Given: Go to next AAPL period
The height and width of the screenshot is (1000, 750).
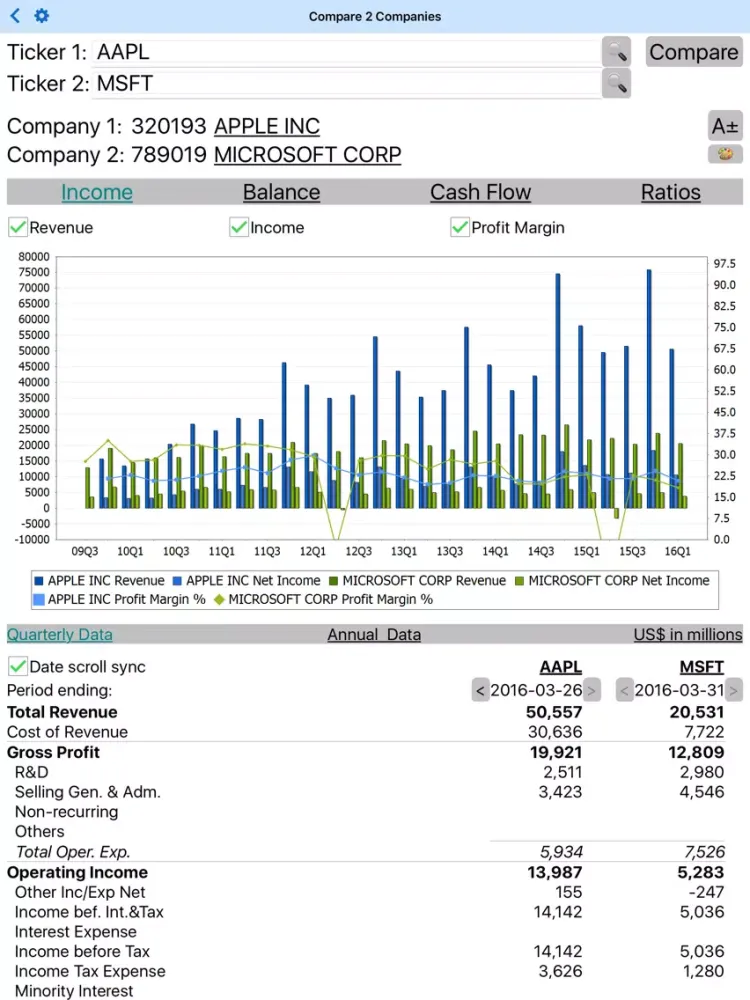Looking at the screenshot, I should [592, 690].
